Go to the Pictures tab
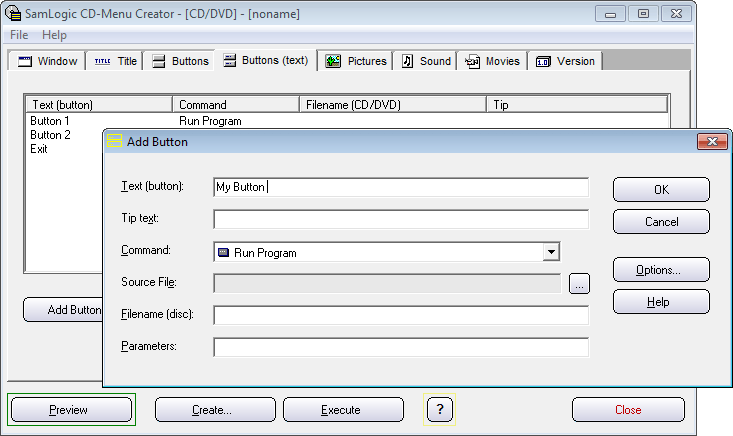This screenshot has width=733, height=436. pos(355,61)
